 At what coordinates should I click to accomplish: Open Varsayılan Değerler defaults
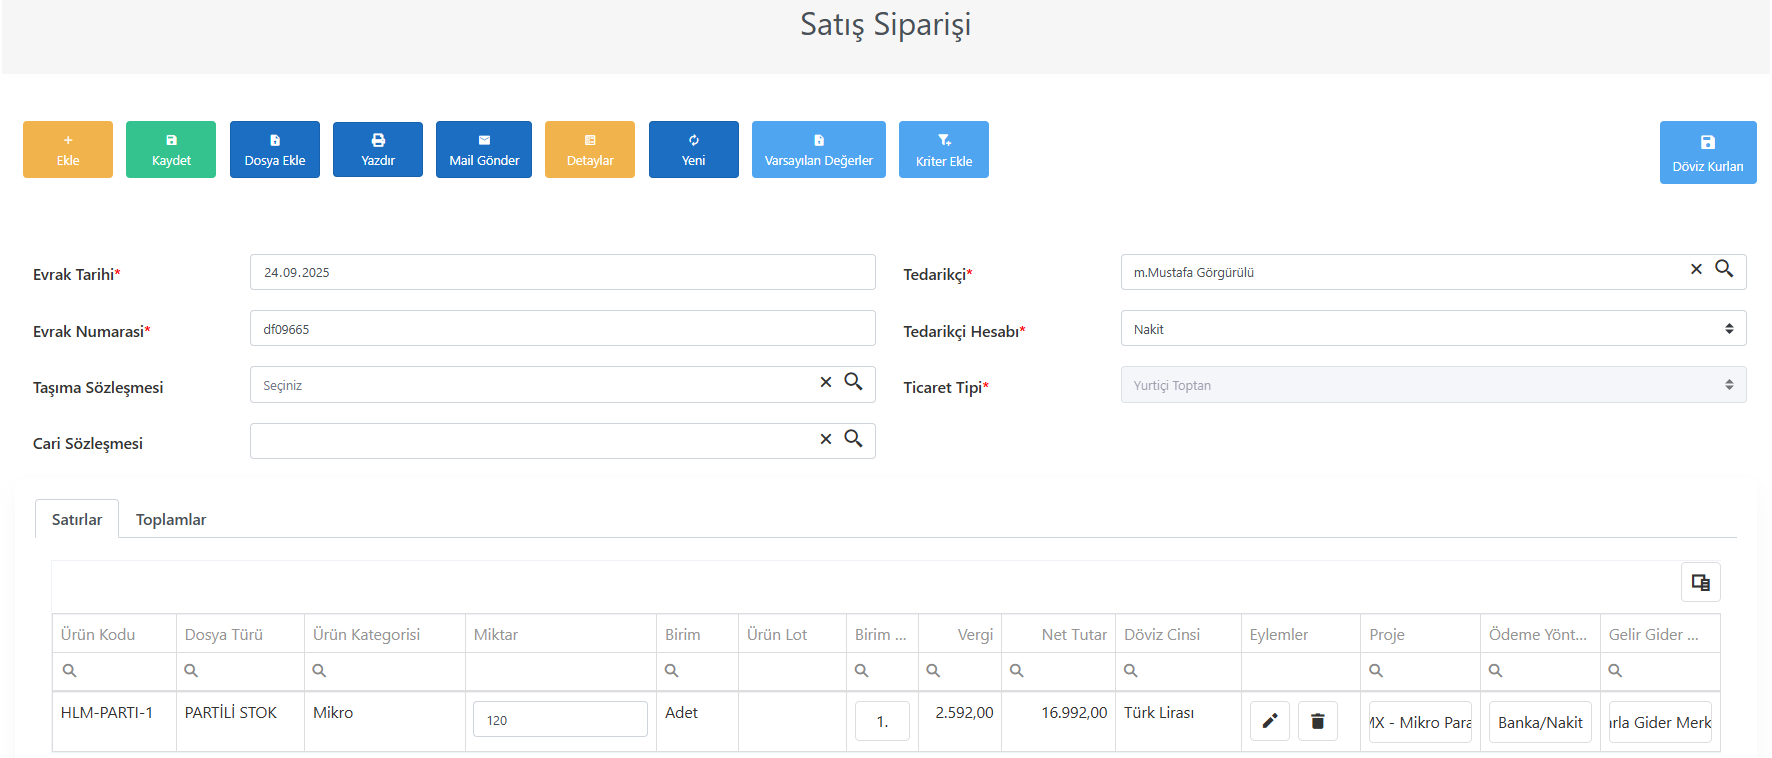click(x=819, y=150)
